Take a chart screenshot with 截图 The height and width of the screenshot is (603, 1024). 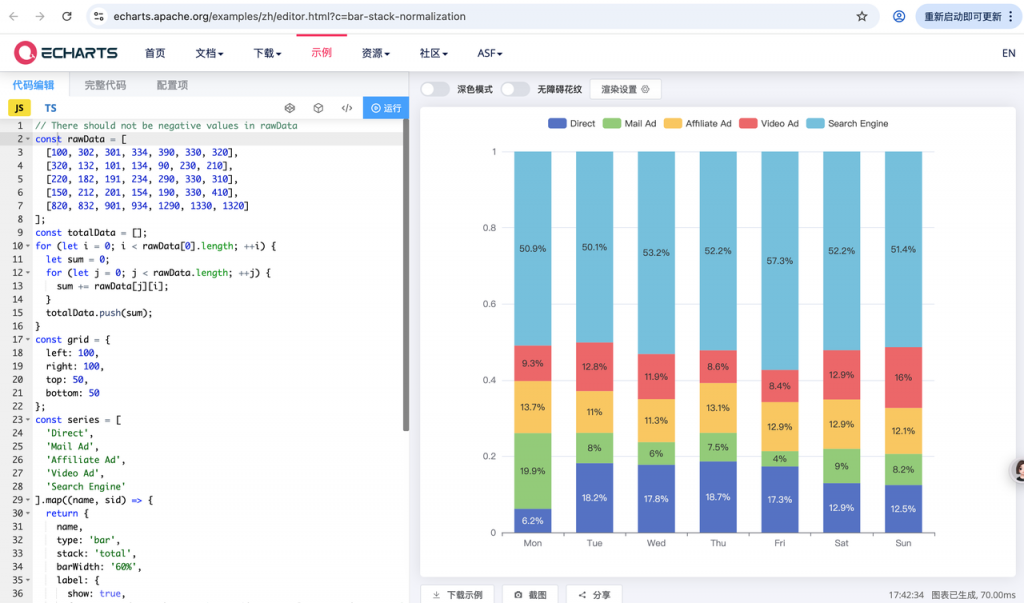530,595
